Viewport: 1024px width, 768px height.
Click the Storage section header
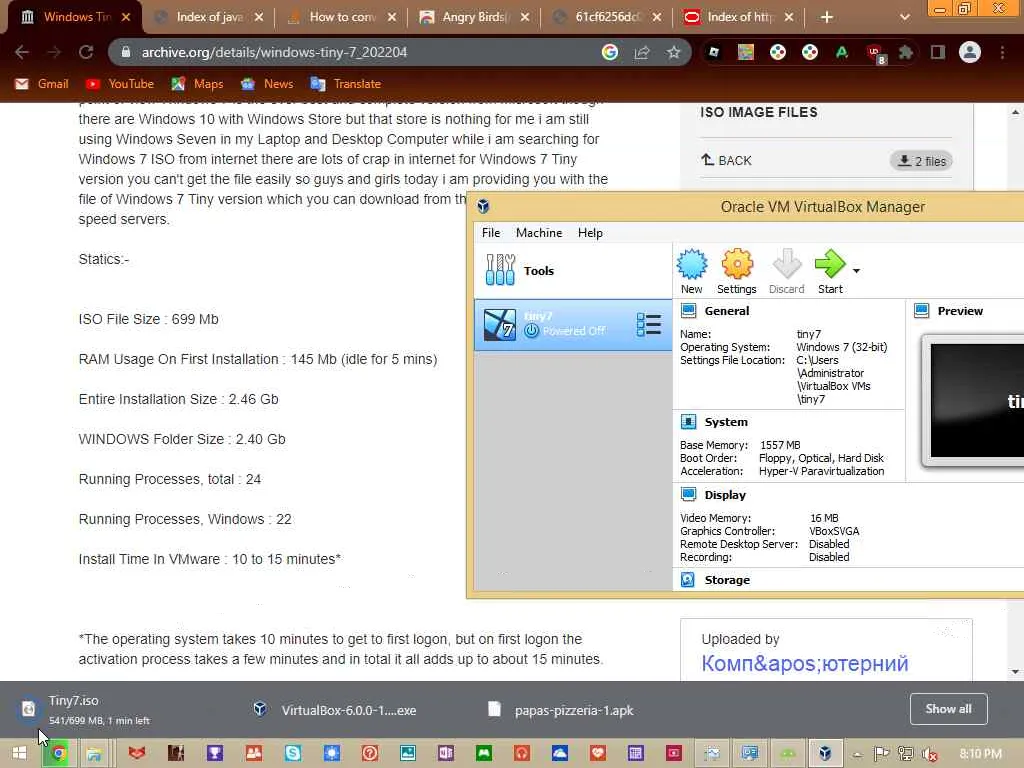[726, 580]
